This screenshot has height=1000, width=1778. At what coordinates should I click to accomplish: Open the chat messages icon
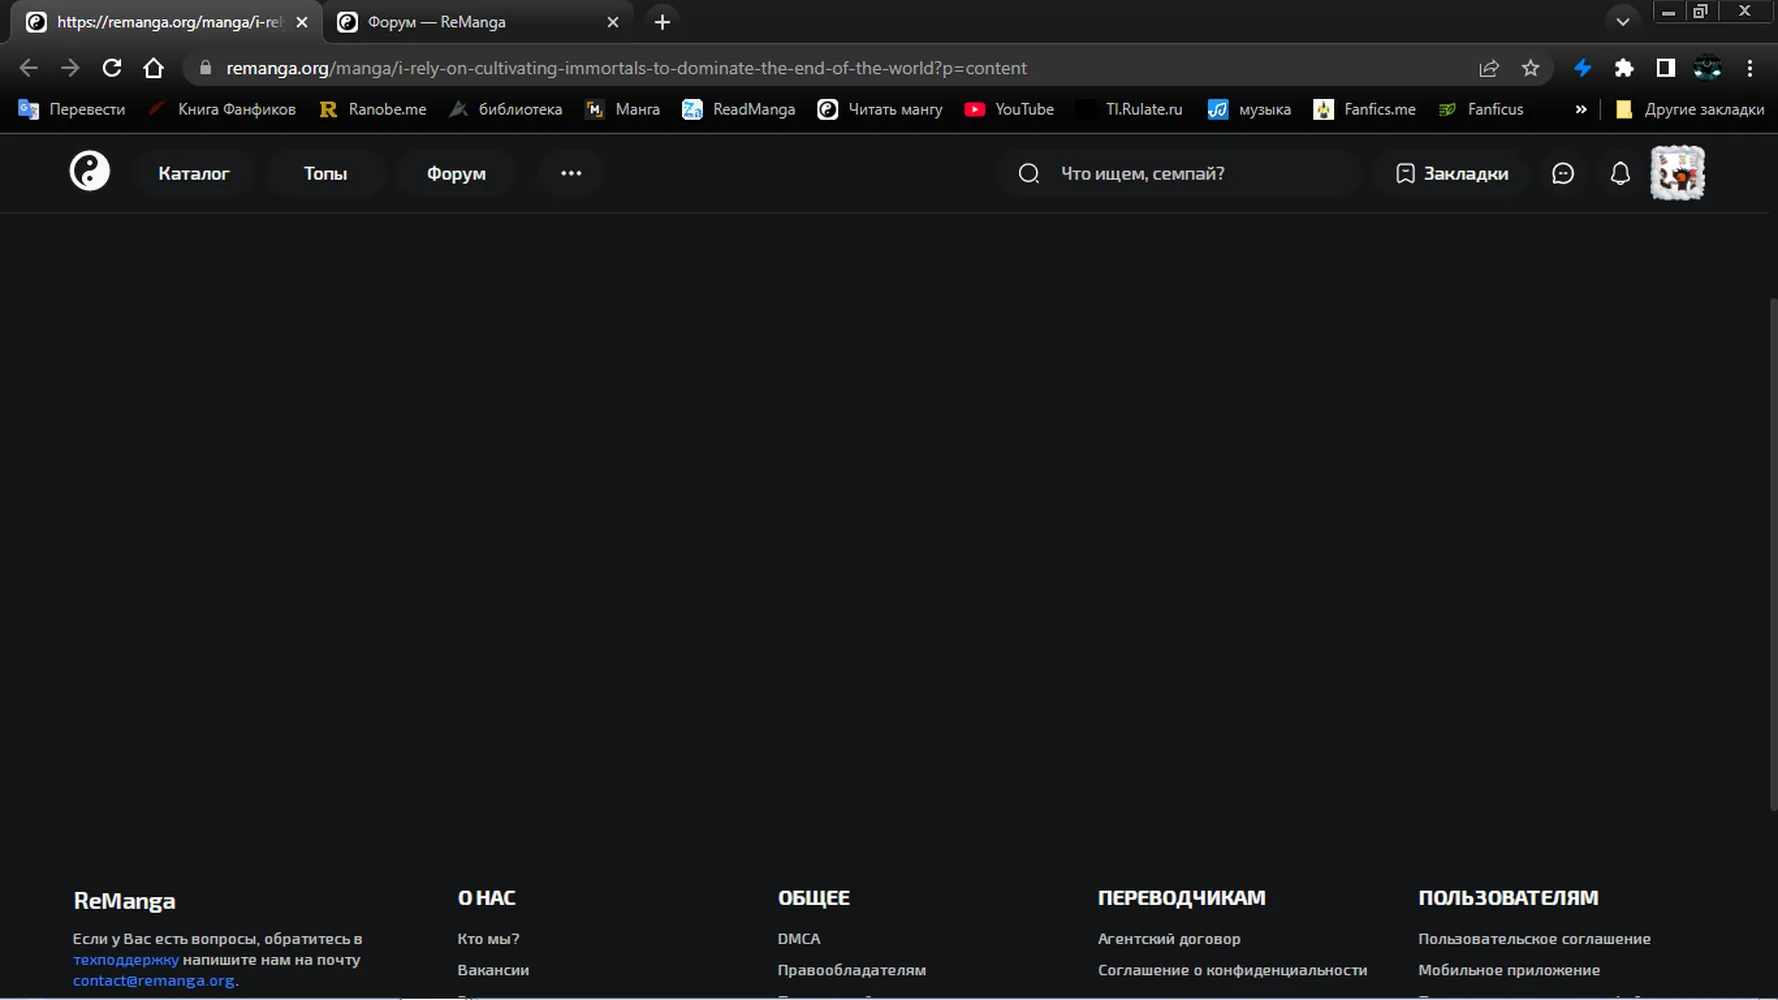[x=1562, y=173]
